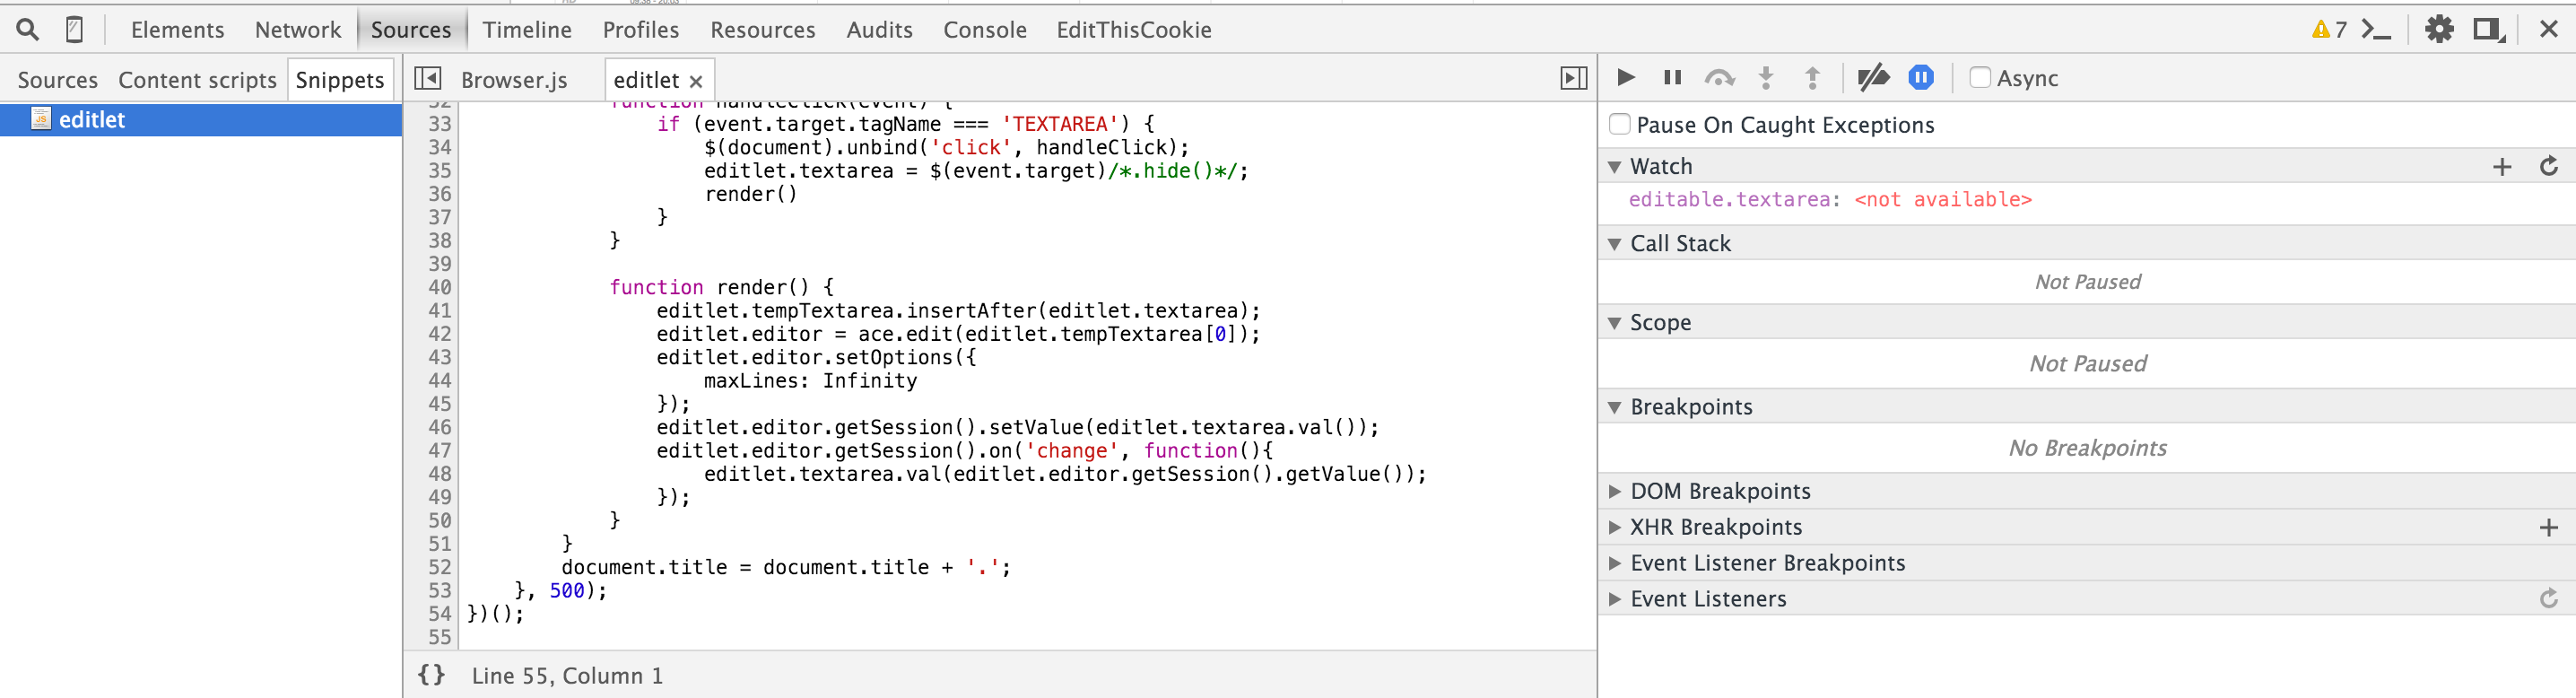Collapse the Scope section
This screenshot has height=698, width=2576.
coord(1614,323)
